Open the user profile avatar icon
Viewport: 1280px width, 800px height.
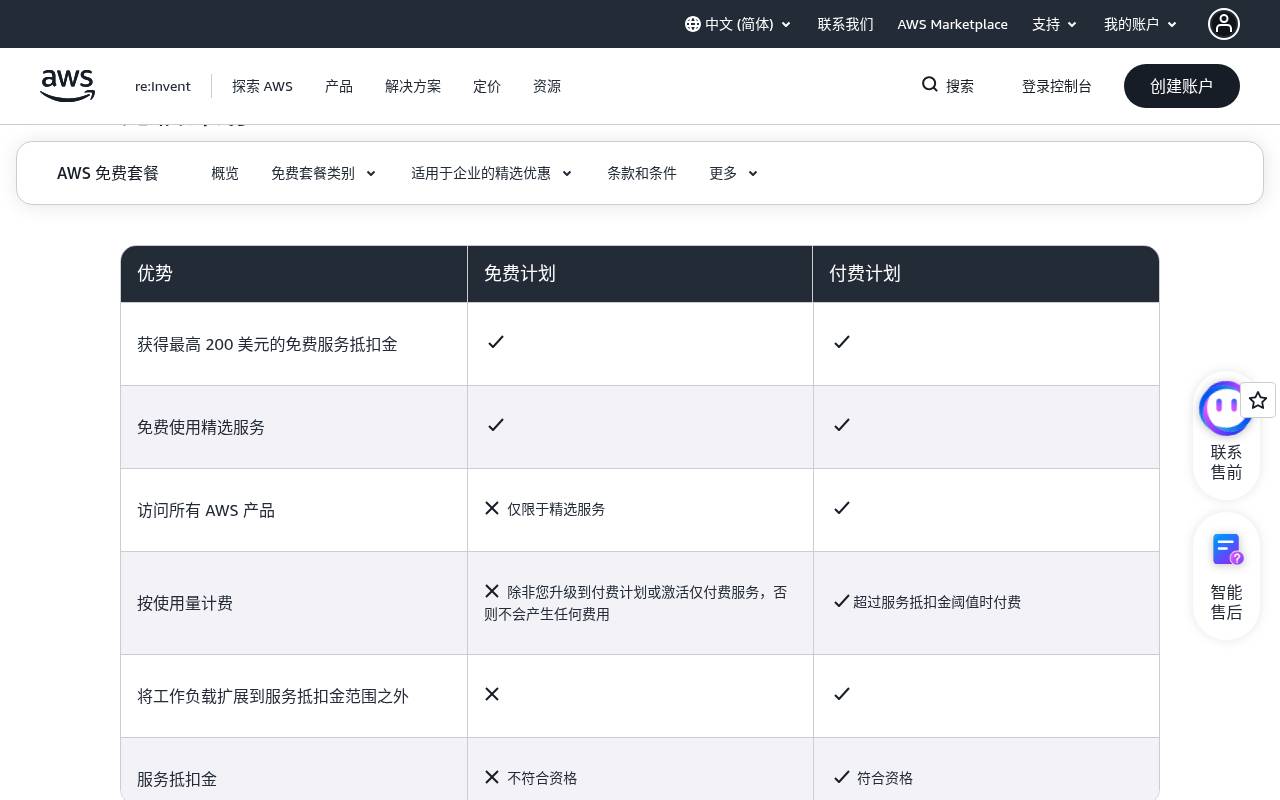1224,24
